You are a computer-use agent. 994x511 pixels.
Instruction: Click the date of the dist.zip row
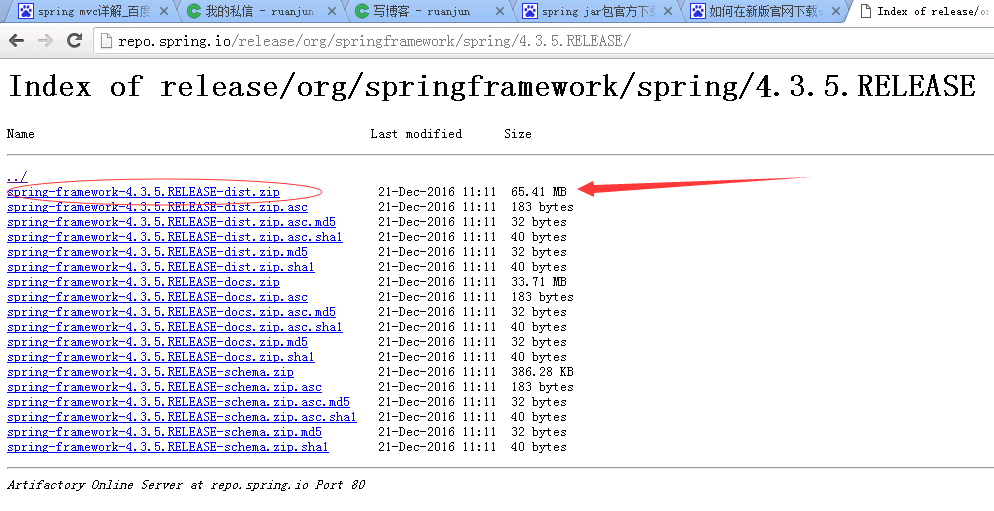click(x=437, y=192)
